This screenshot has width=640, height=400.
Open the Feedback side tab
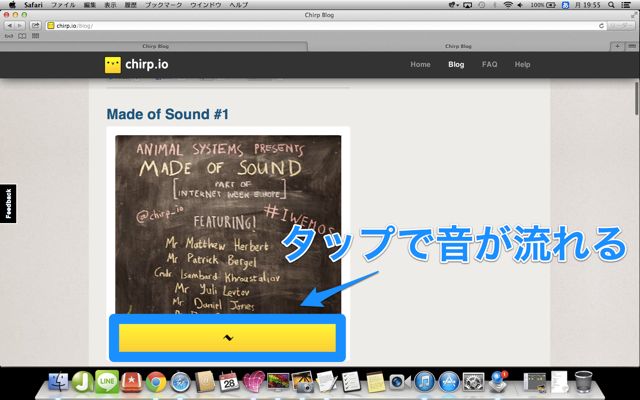pos(8,203)
